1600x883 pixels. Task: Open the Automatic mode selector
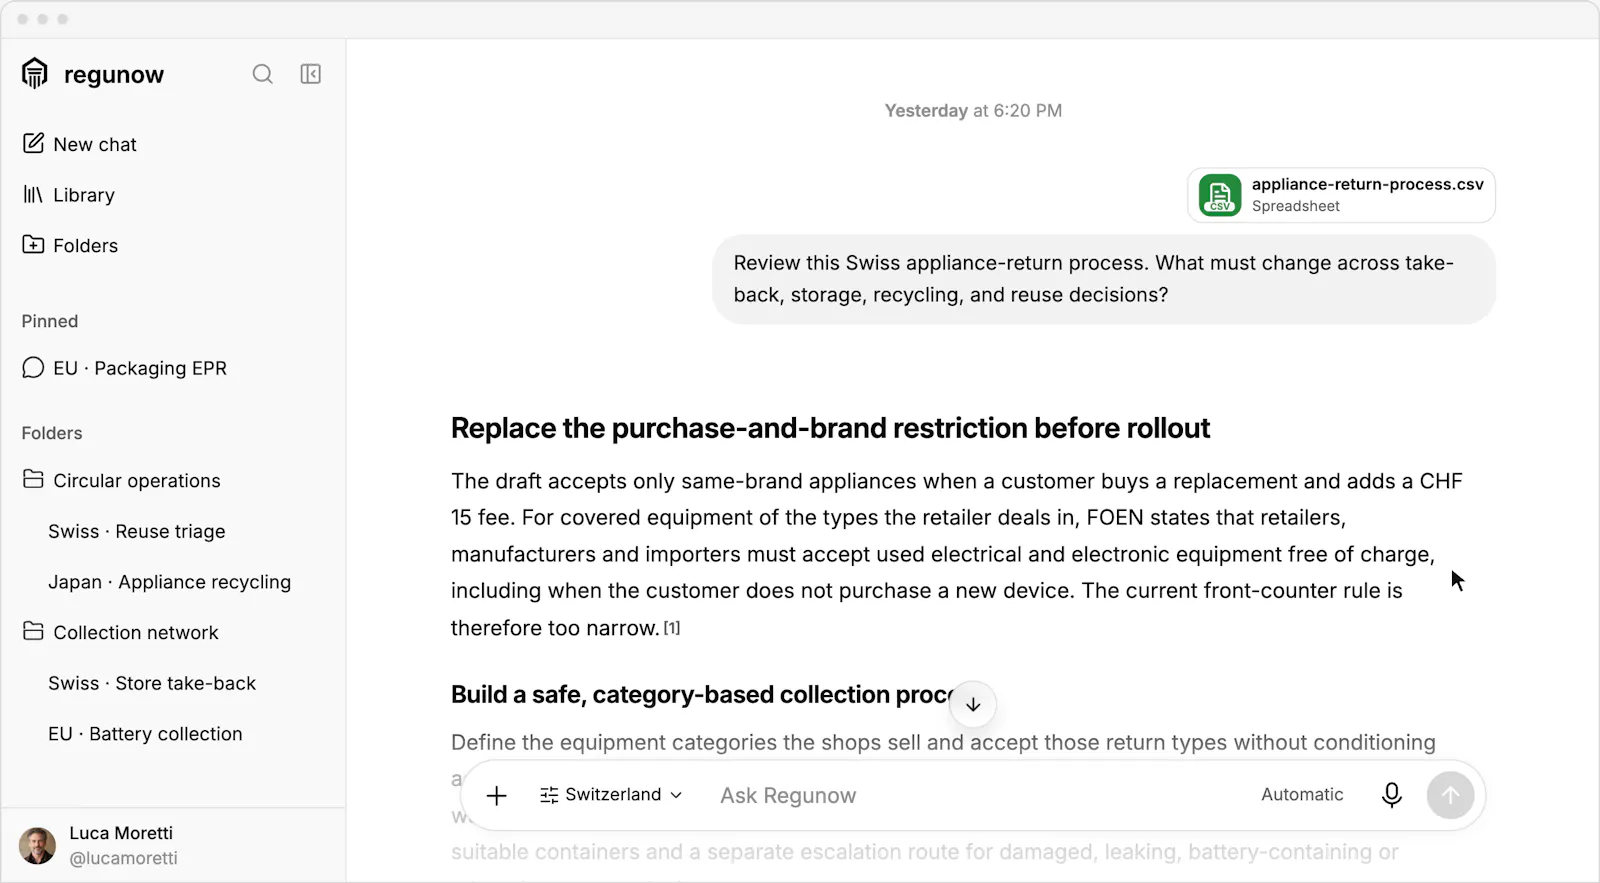[1302, 794]
